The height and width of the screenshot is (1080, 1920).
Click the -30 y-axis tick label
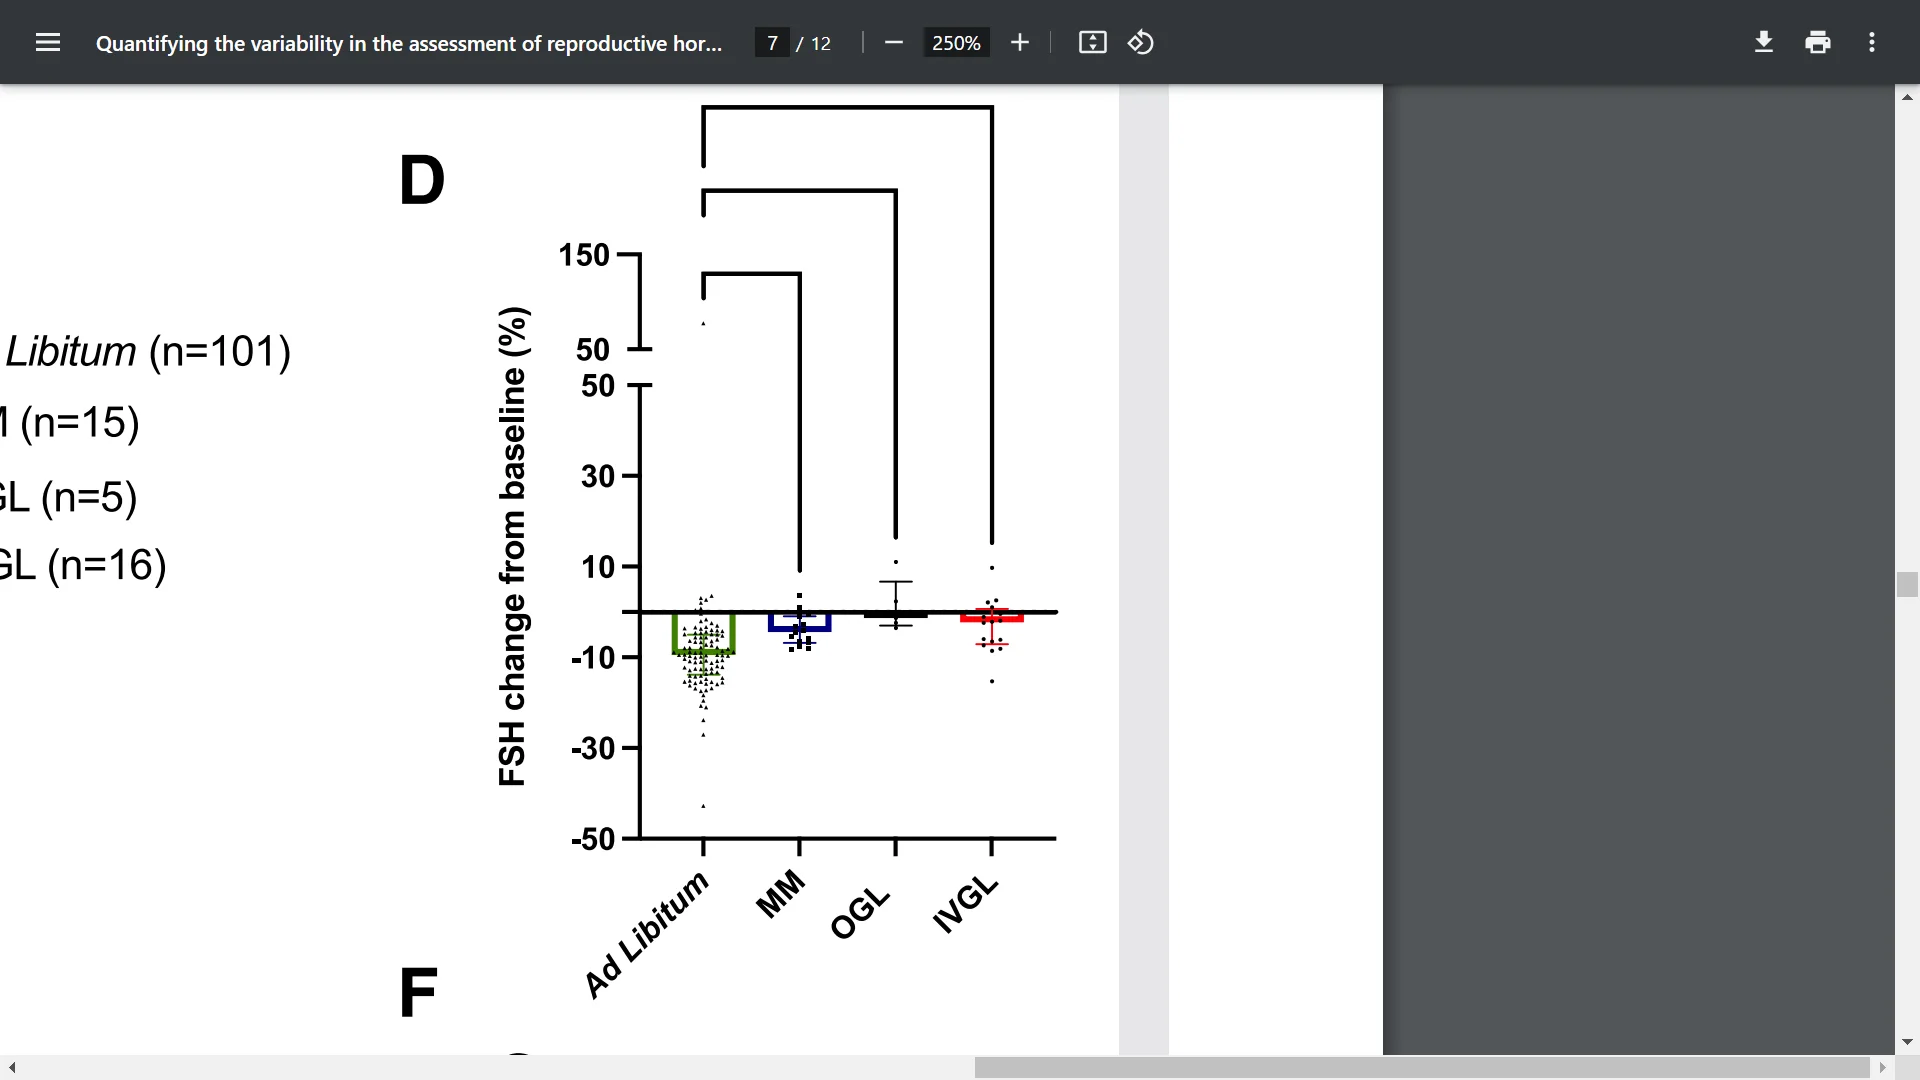click(593, 748)
